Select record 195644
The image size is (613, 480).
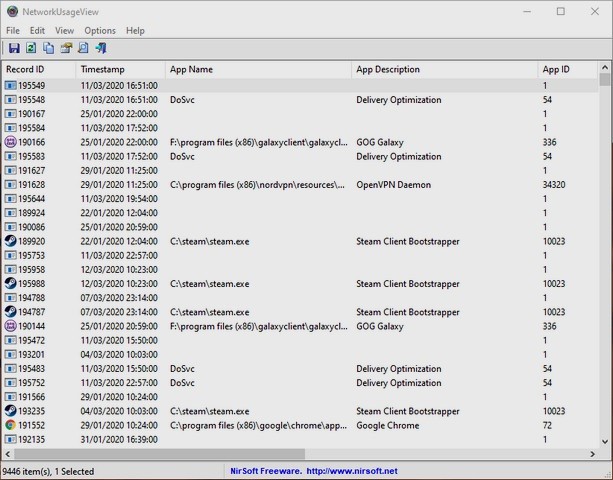pos(300,199)
